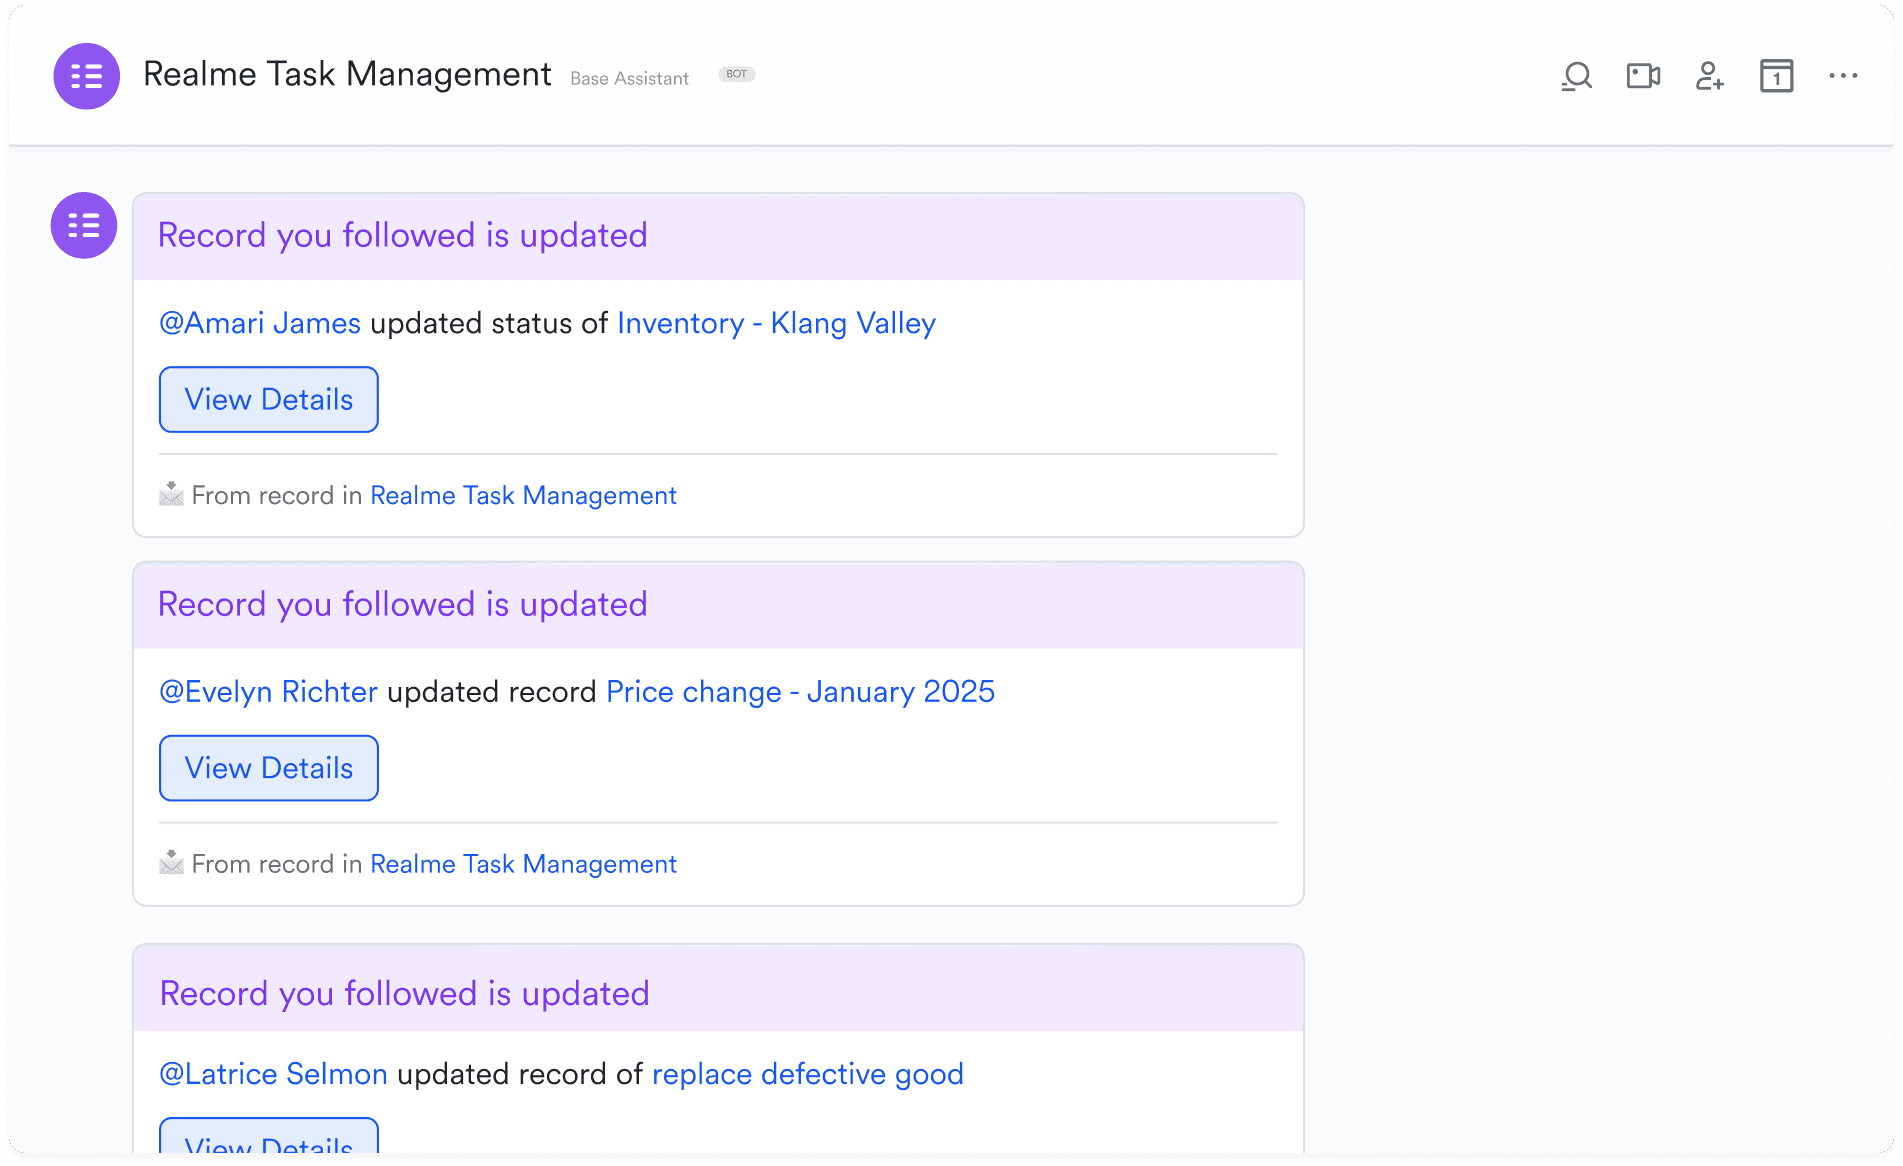1903x1166 pixels.
Task: Open the calendar icon in the header
Action: [1776, 76]
